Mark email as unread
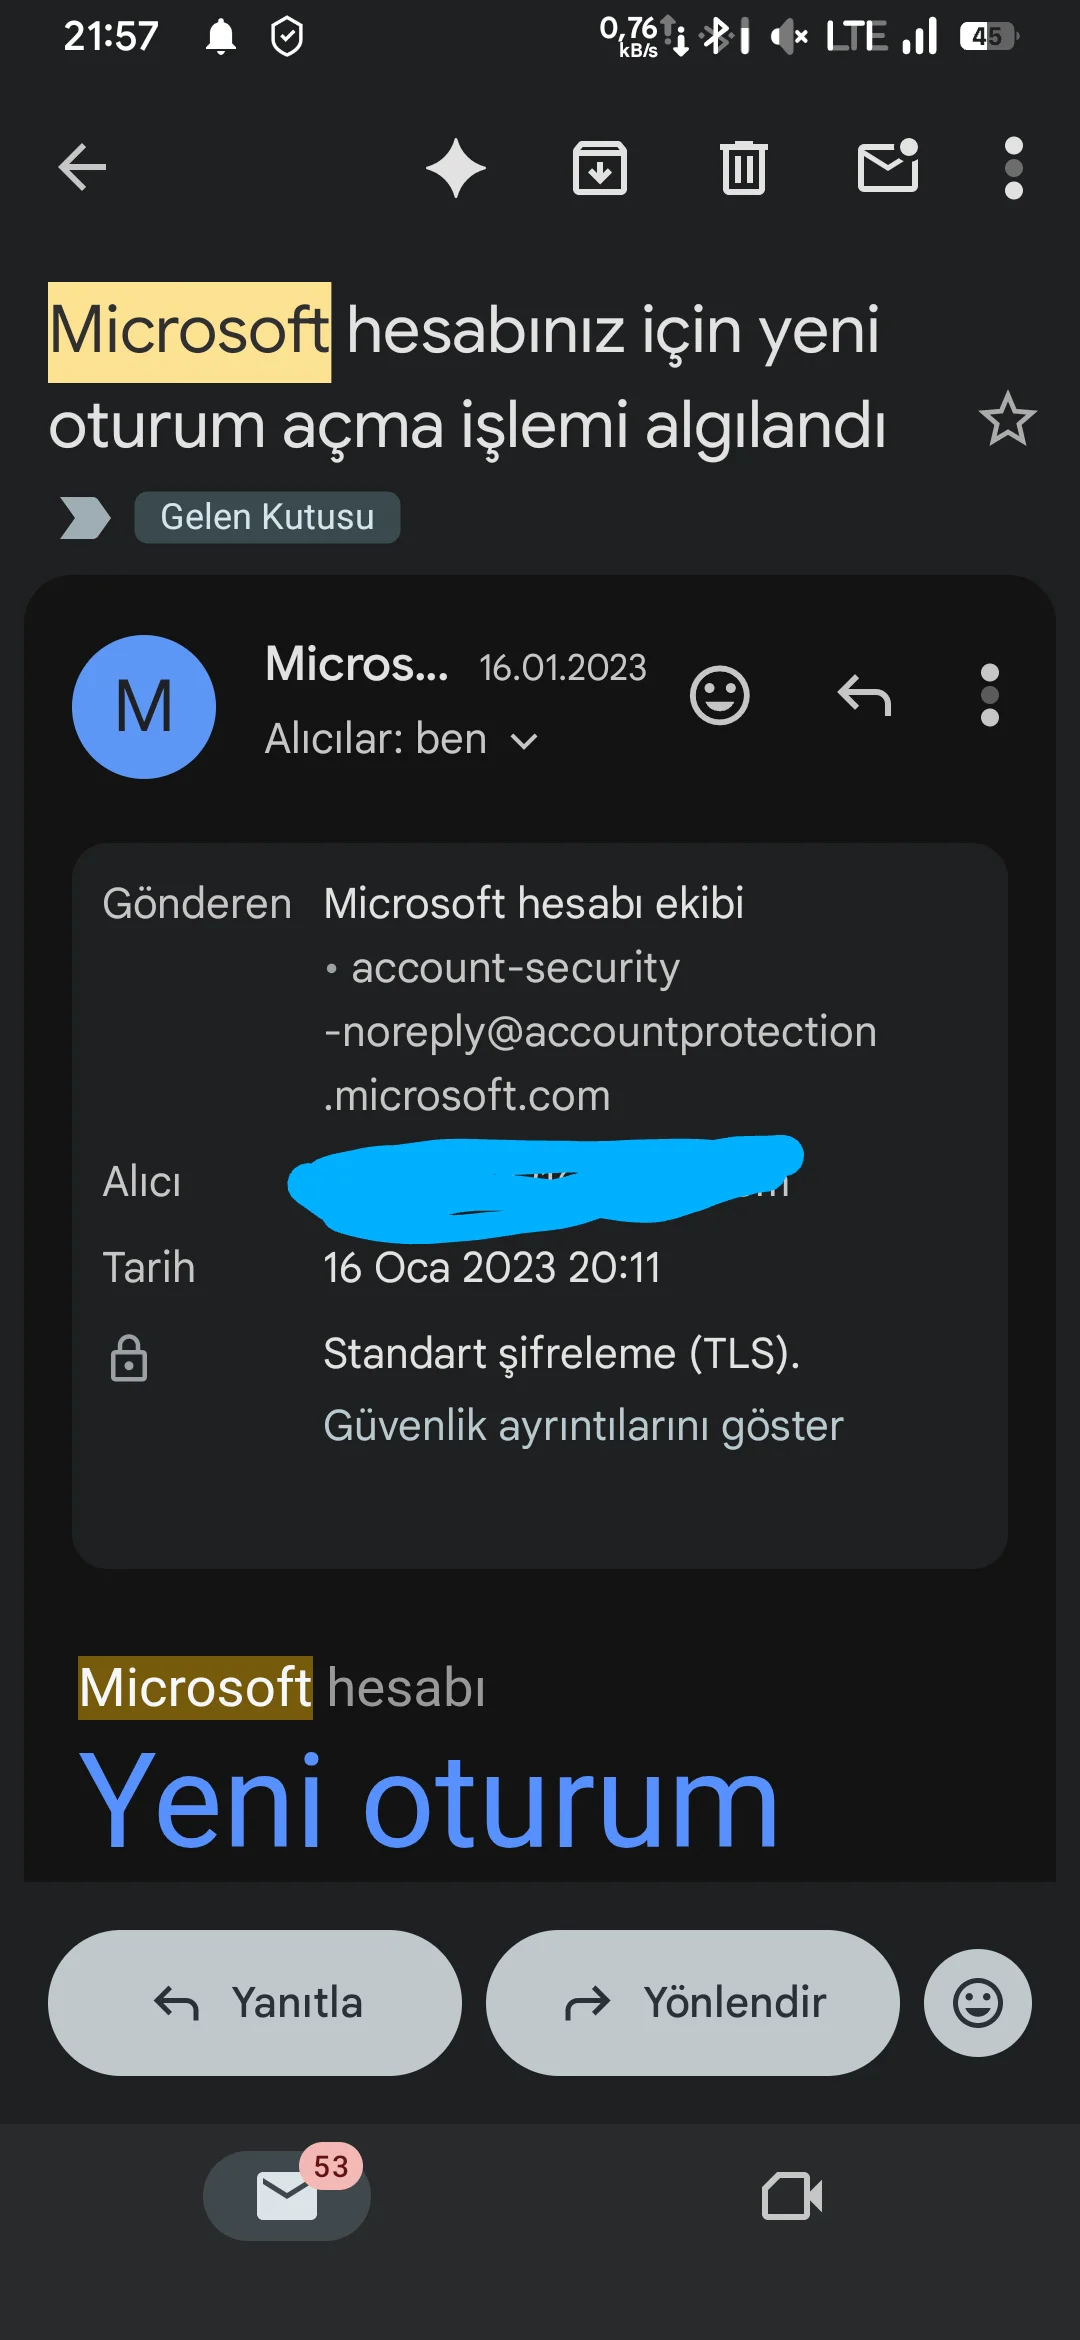The image size is (1080, 2340). (x=888, y=166)
